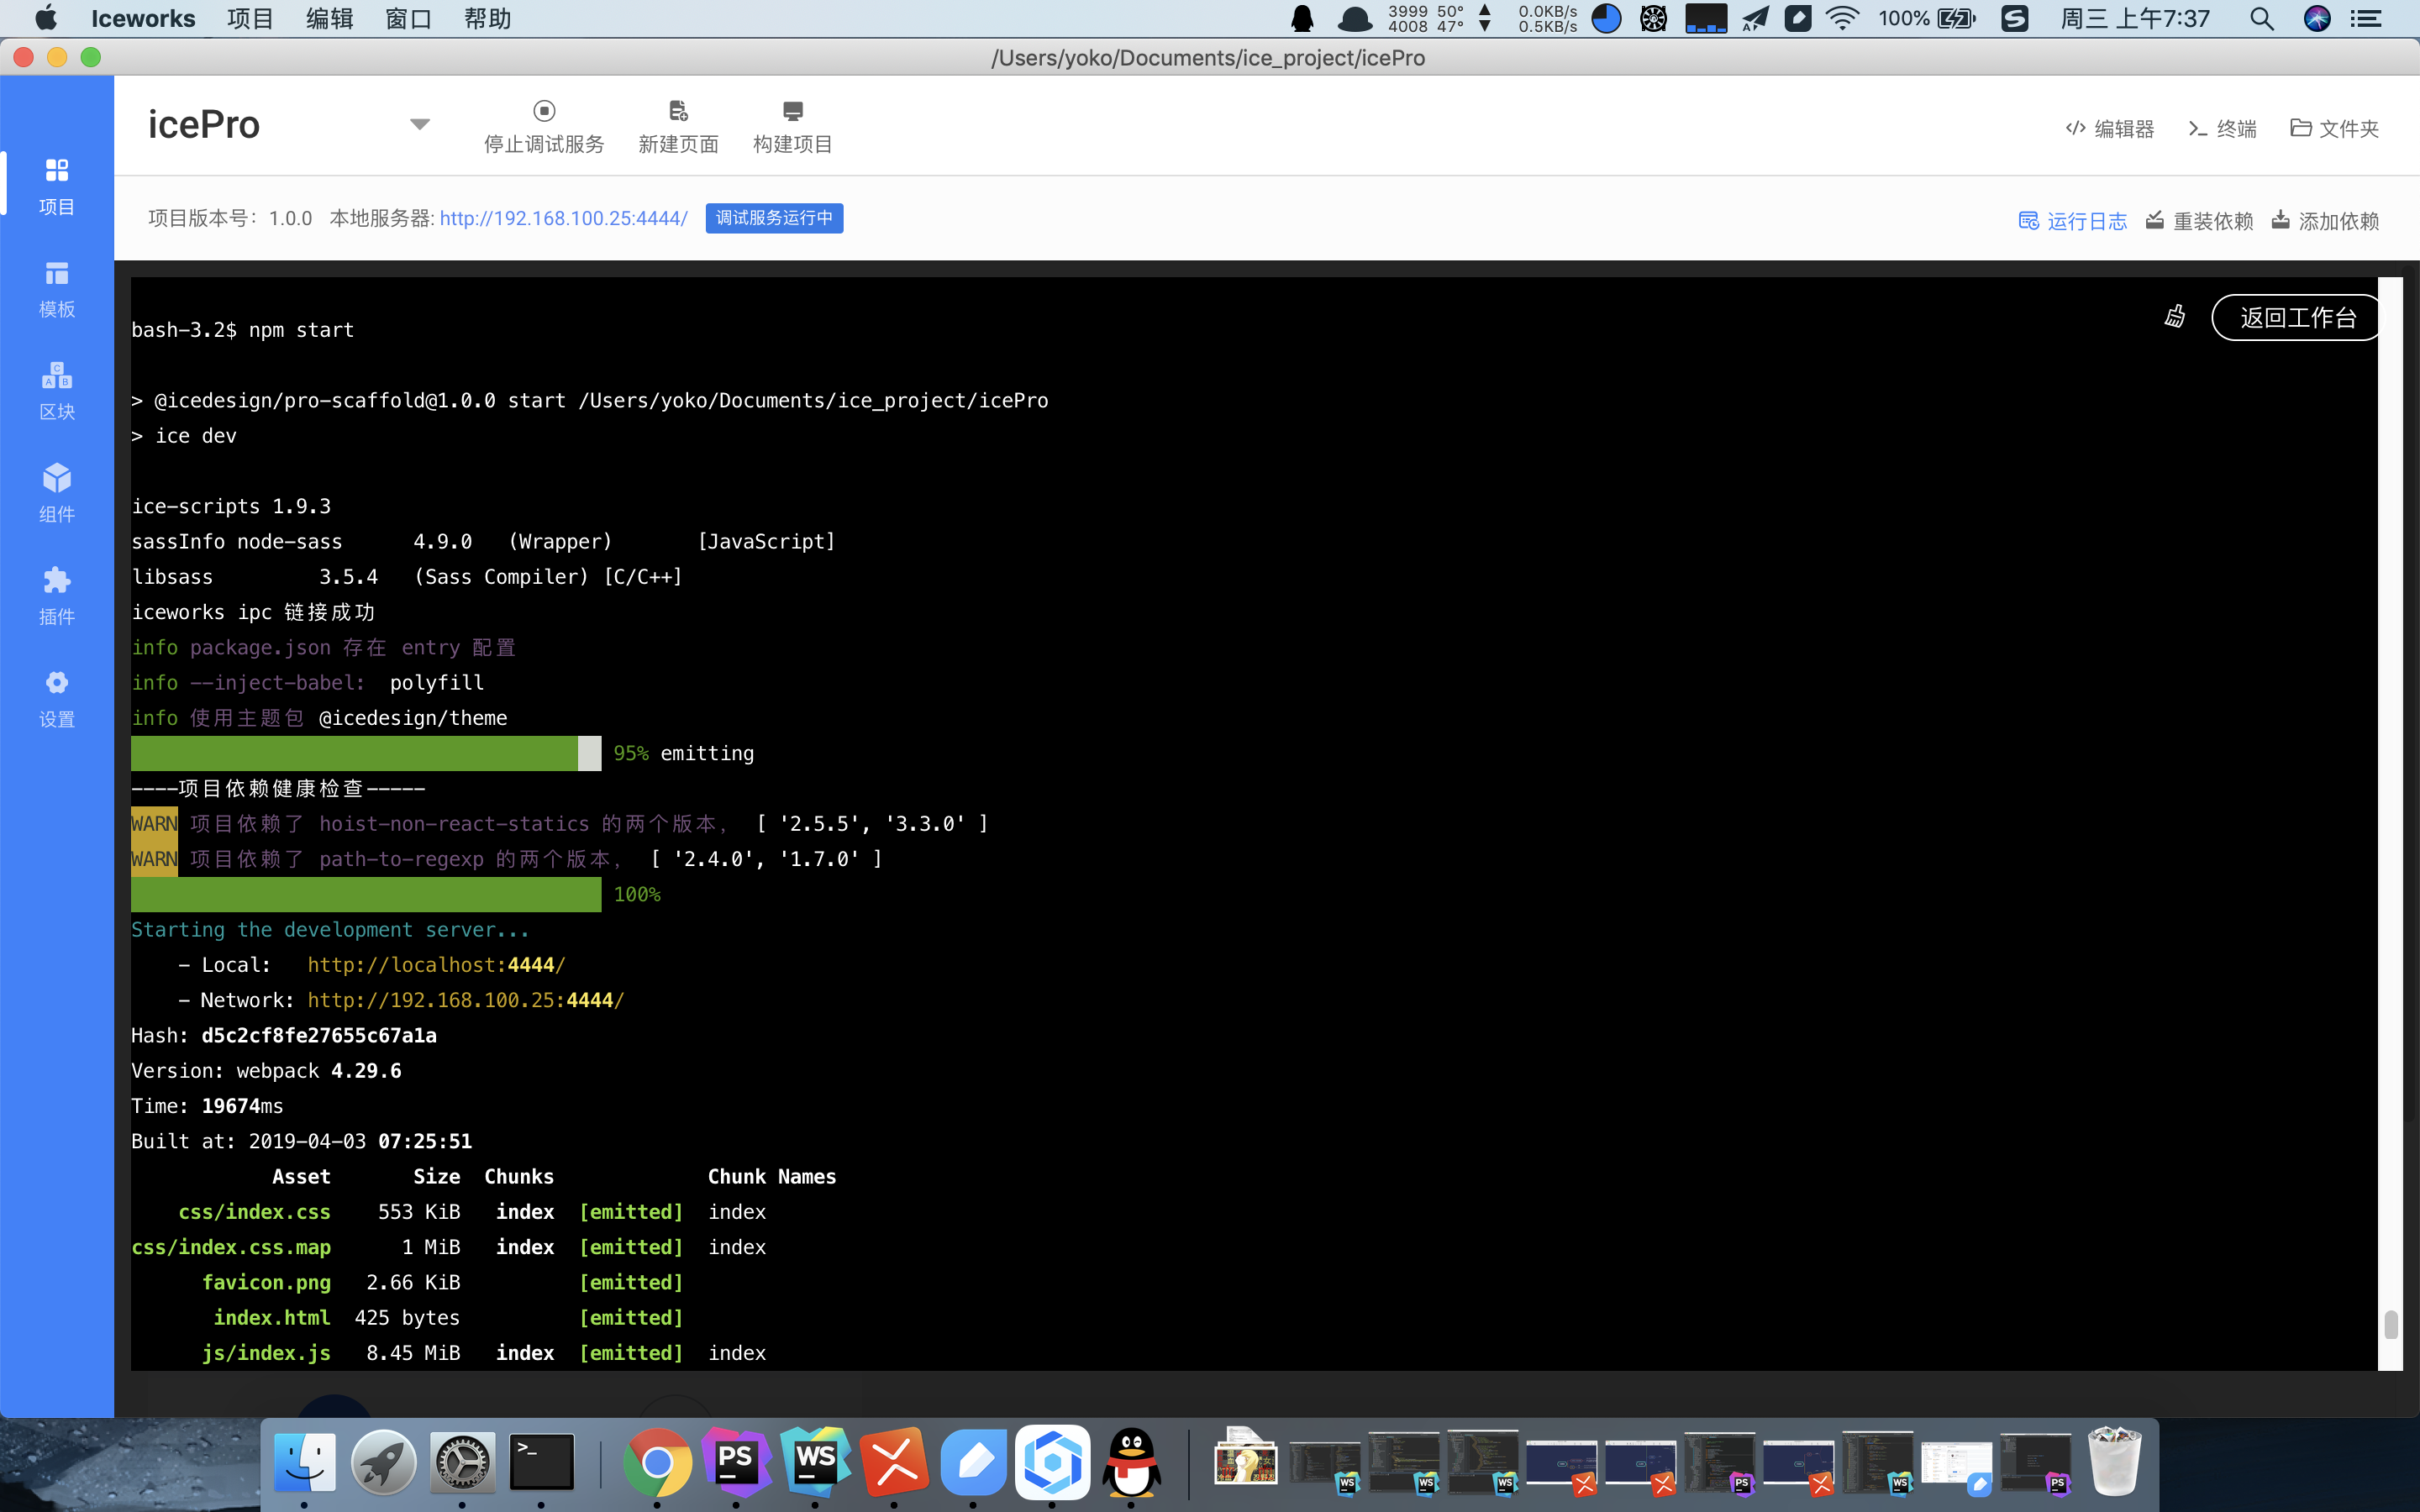Click the favicon.png asset name
The image size is (2420, 1512).
pos(266,1282)
